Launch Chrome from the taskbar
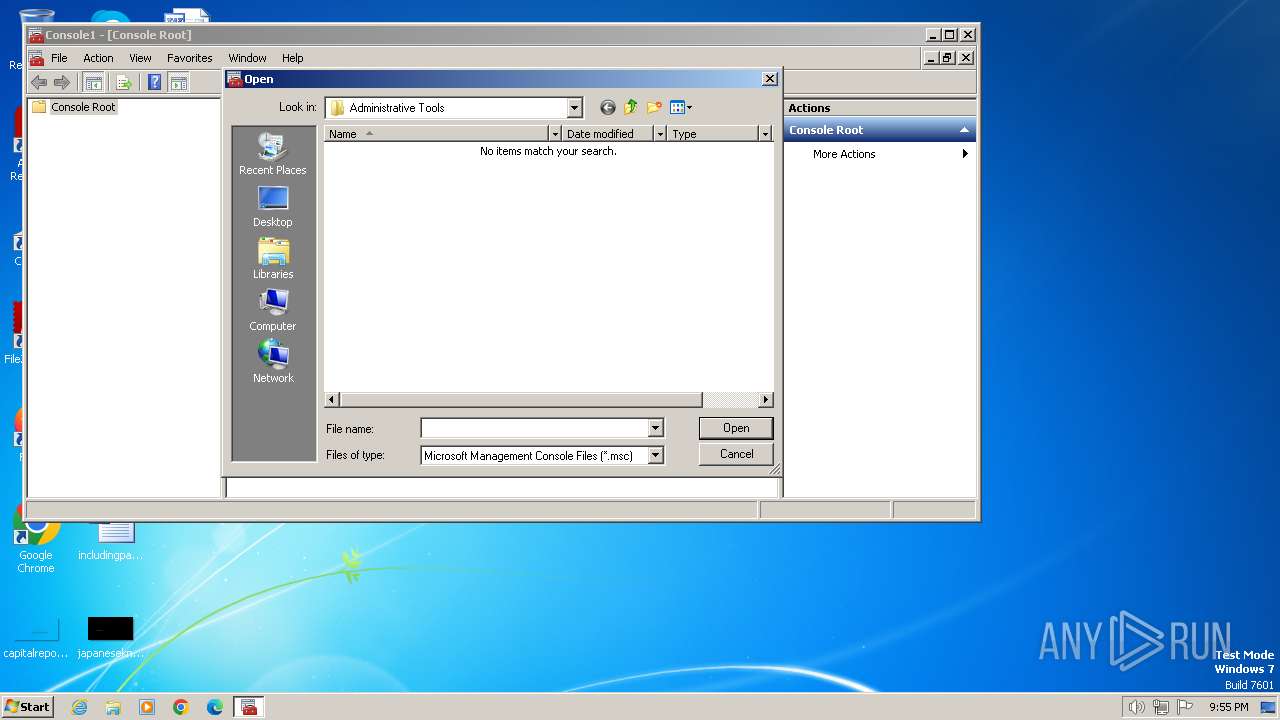 [181, 707]
